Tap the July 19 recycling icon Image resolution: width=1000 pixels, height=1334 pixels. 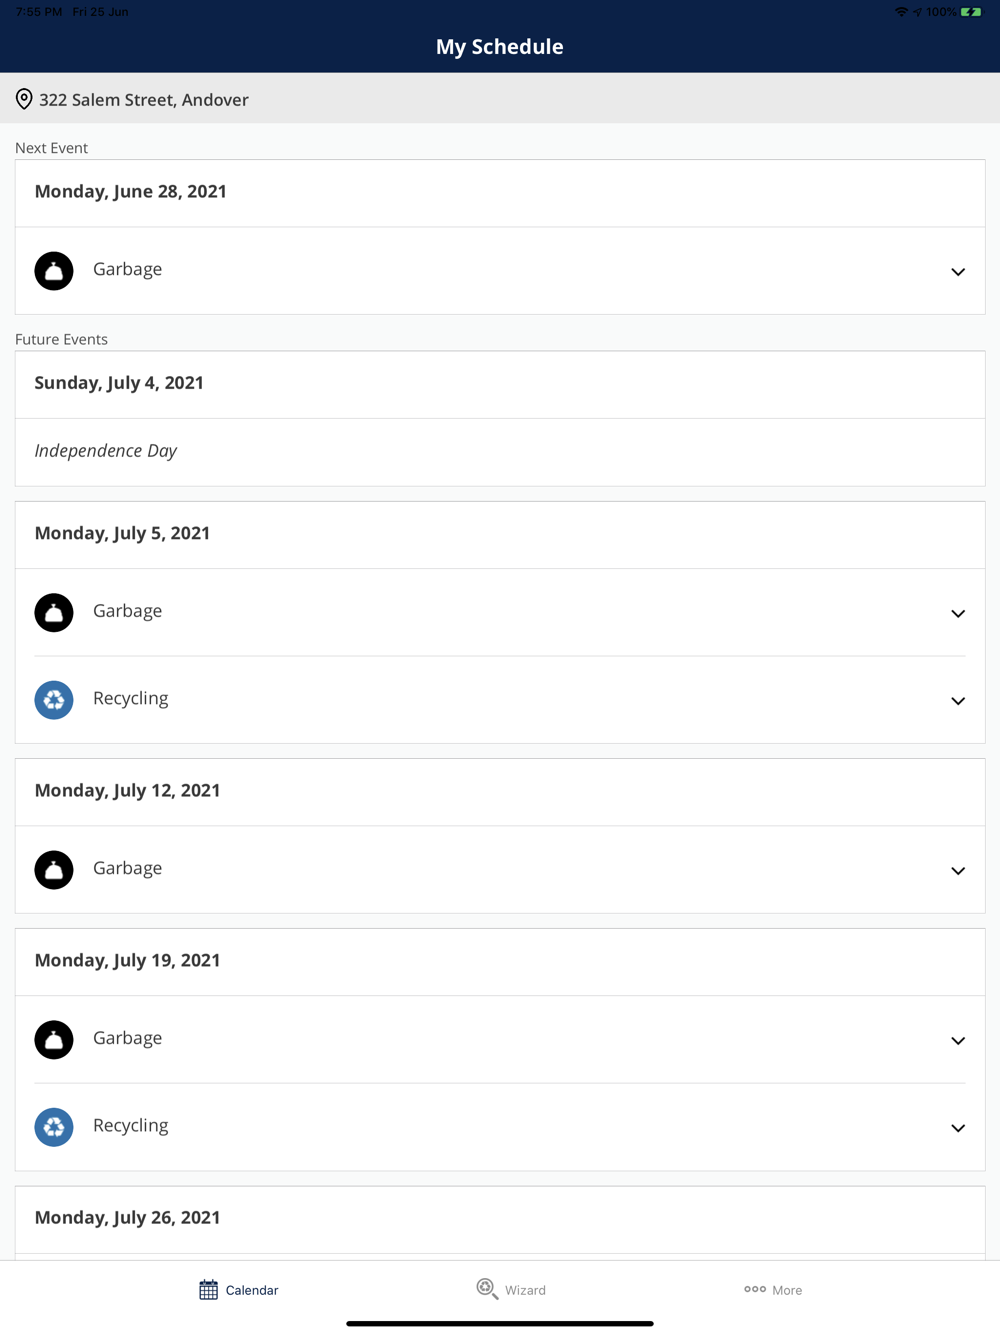coord(54,1127)
